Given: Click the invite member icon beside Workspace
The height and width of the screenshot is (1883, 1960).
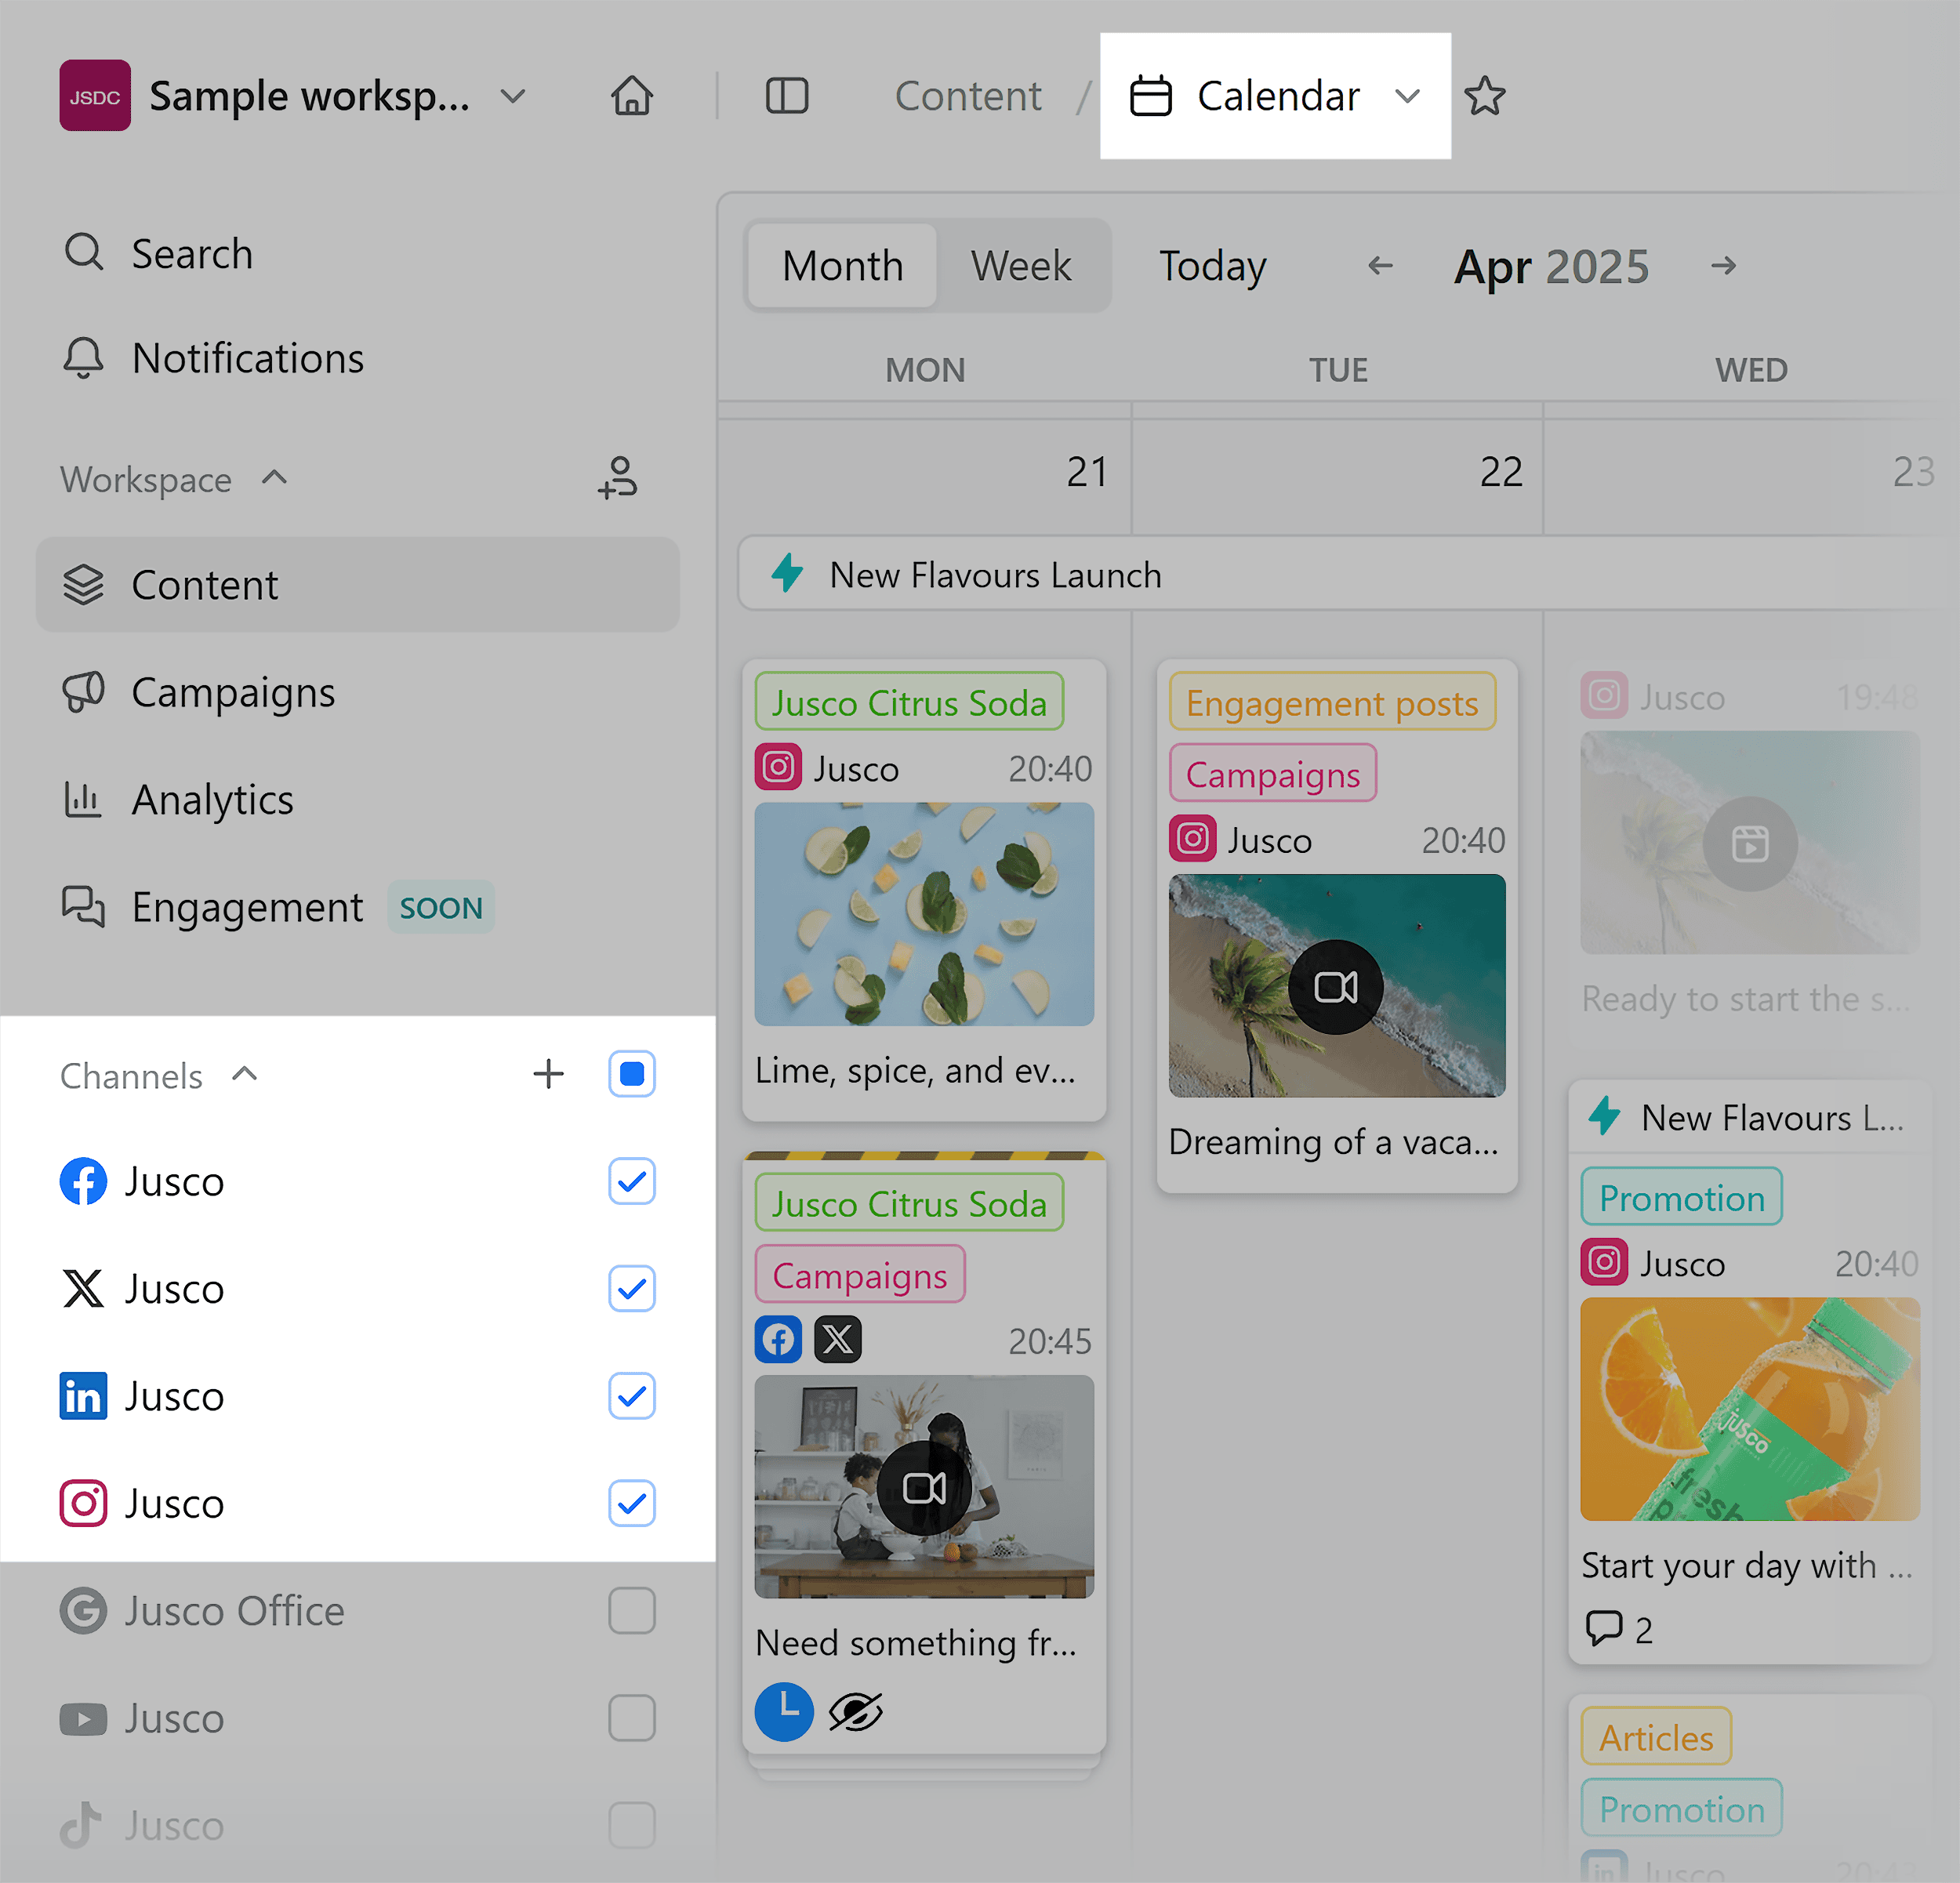Looking at the screenshot, I should coord(618,479).
